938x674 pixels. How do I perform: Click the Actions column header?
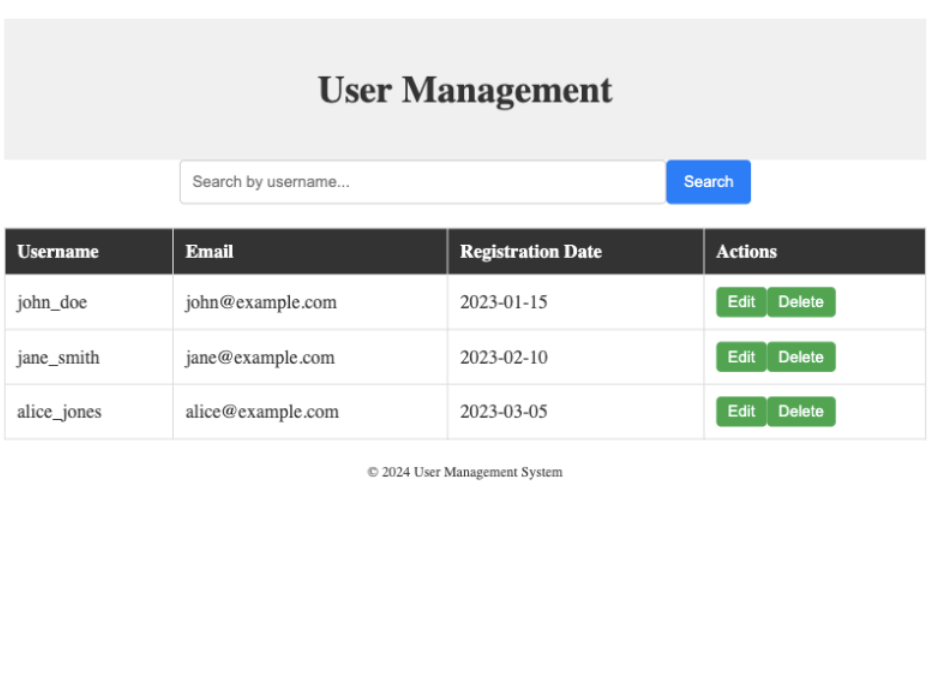coord(746,252)
